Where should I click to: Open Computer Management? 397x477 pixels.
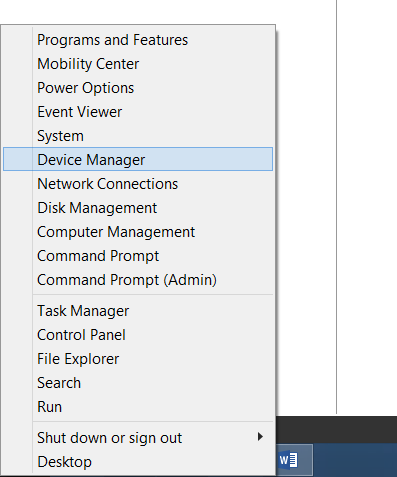[x=138, y=232]
